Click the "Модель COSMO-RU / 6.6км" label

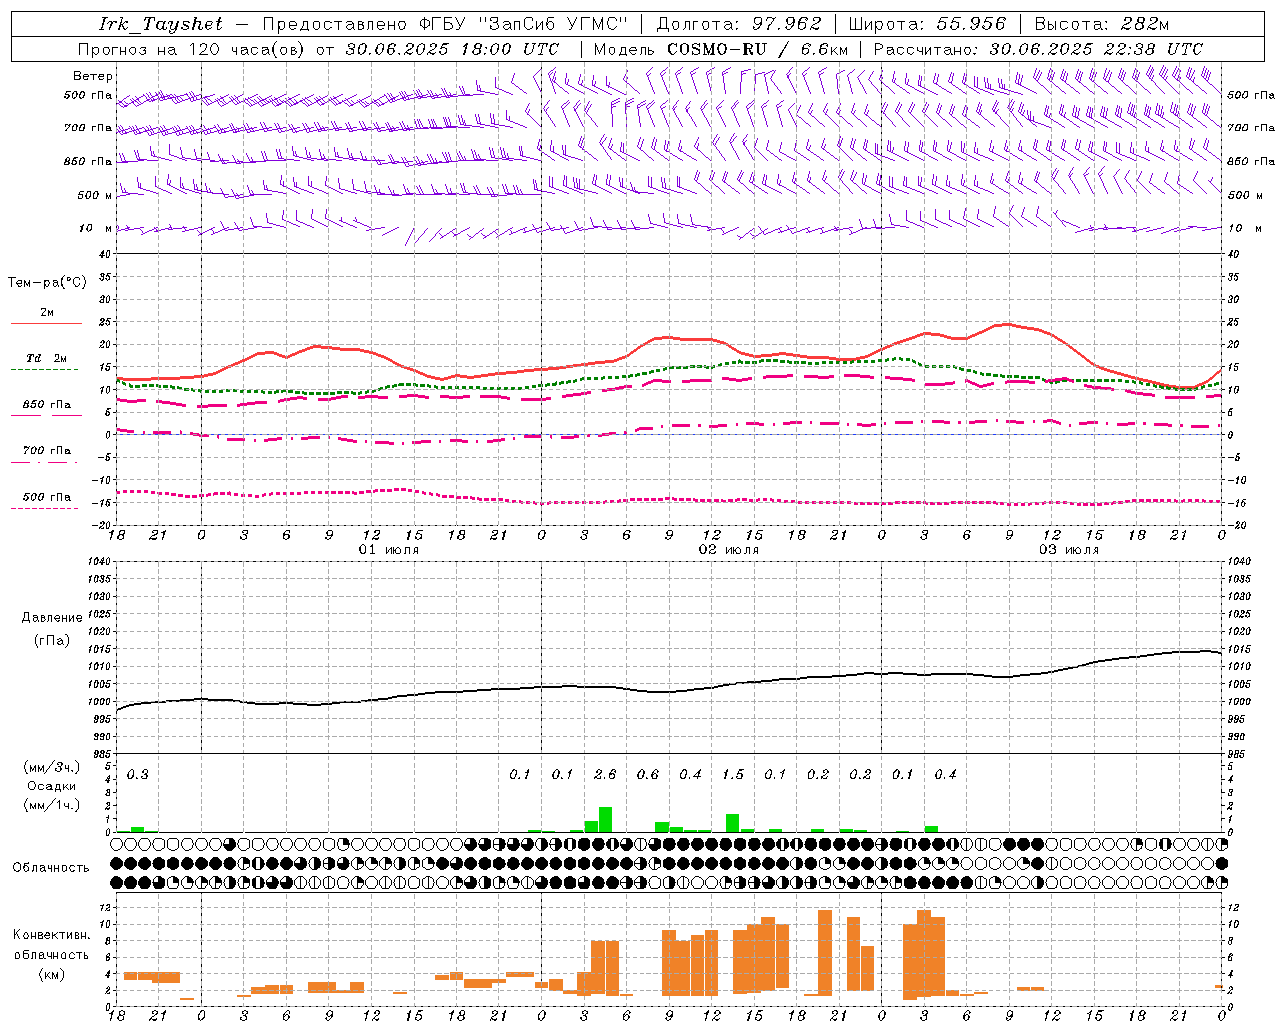coord(721,49)
